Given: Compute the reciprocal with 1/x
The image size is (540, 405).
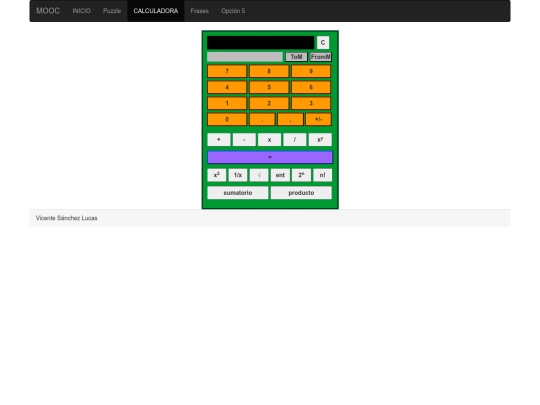Looking at the screenshot, I should click(238, 175).
